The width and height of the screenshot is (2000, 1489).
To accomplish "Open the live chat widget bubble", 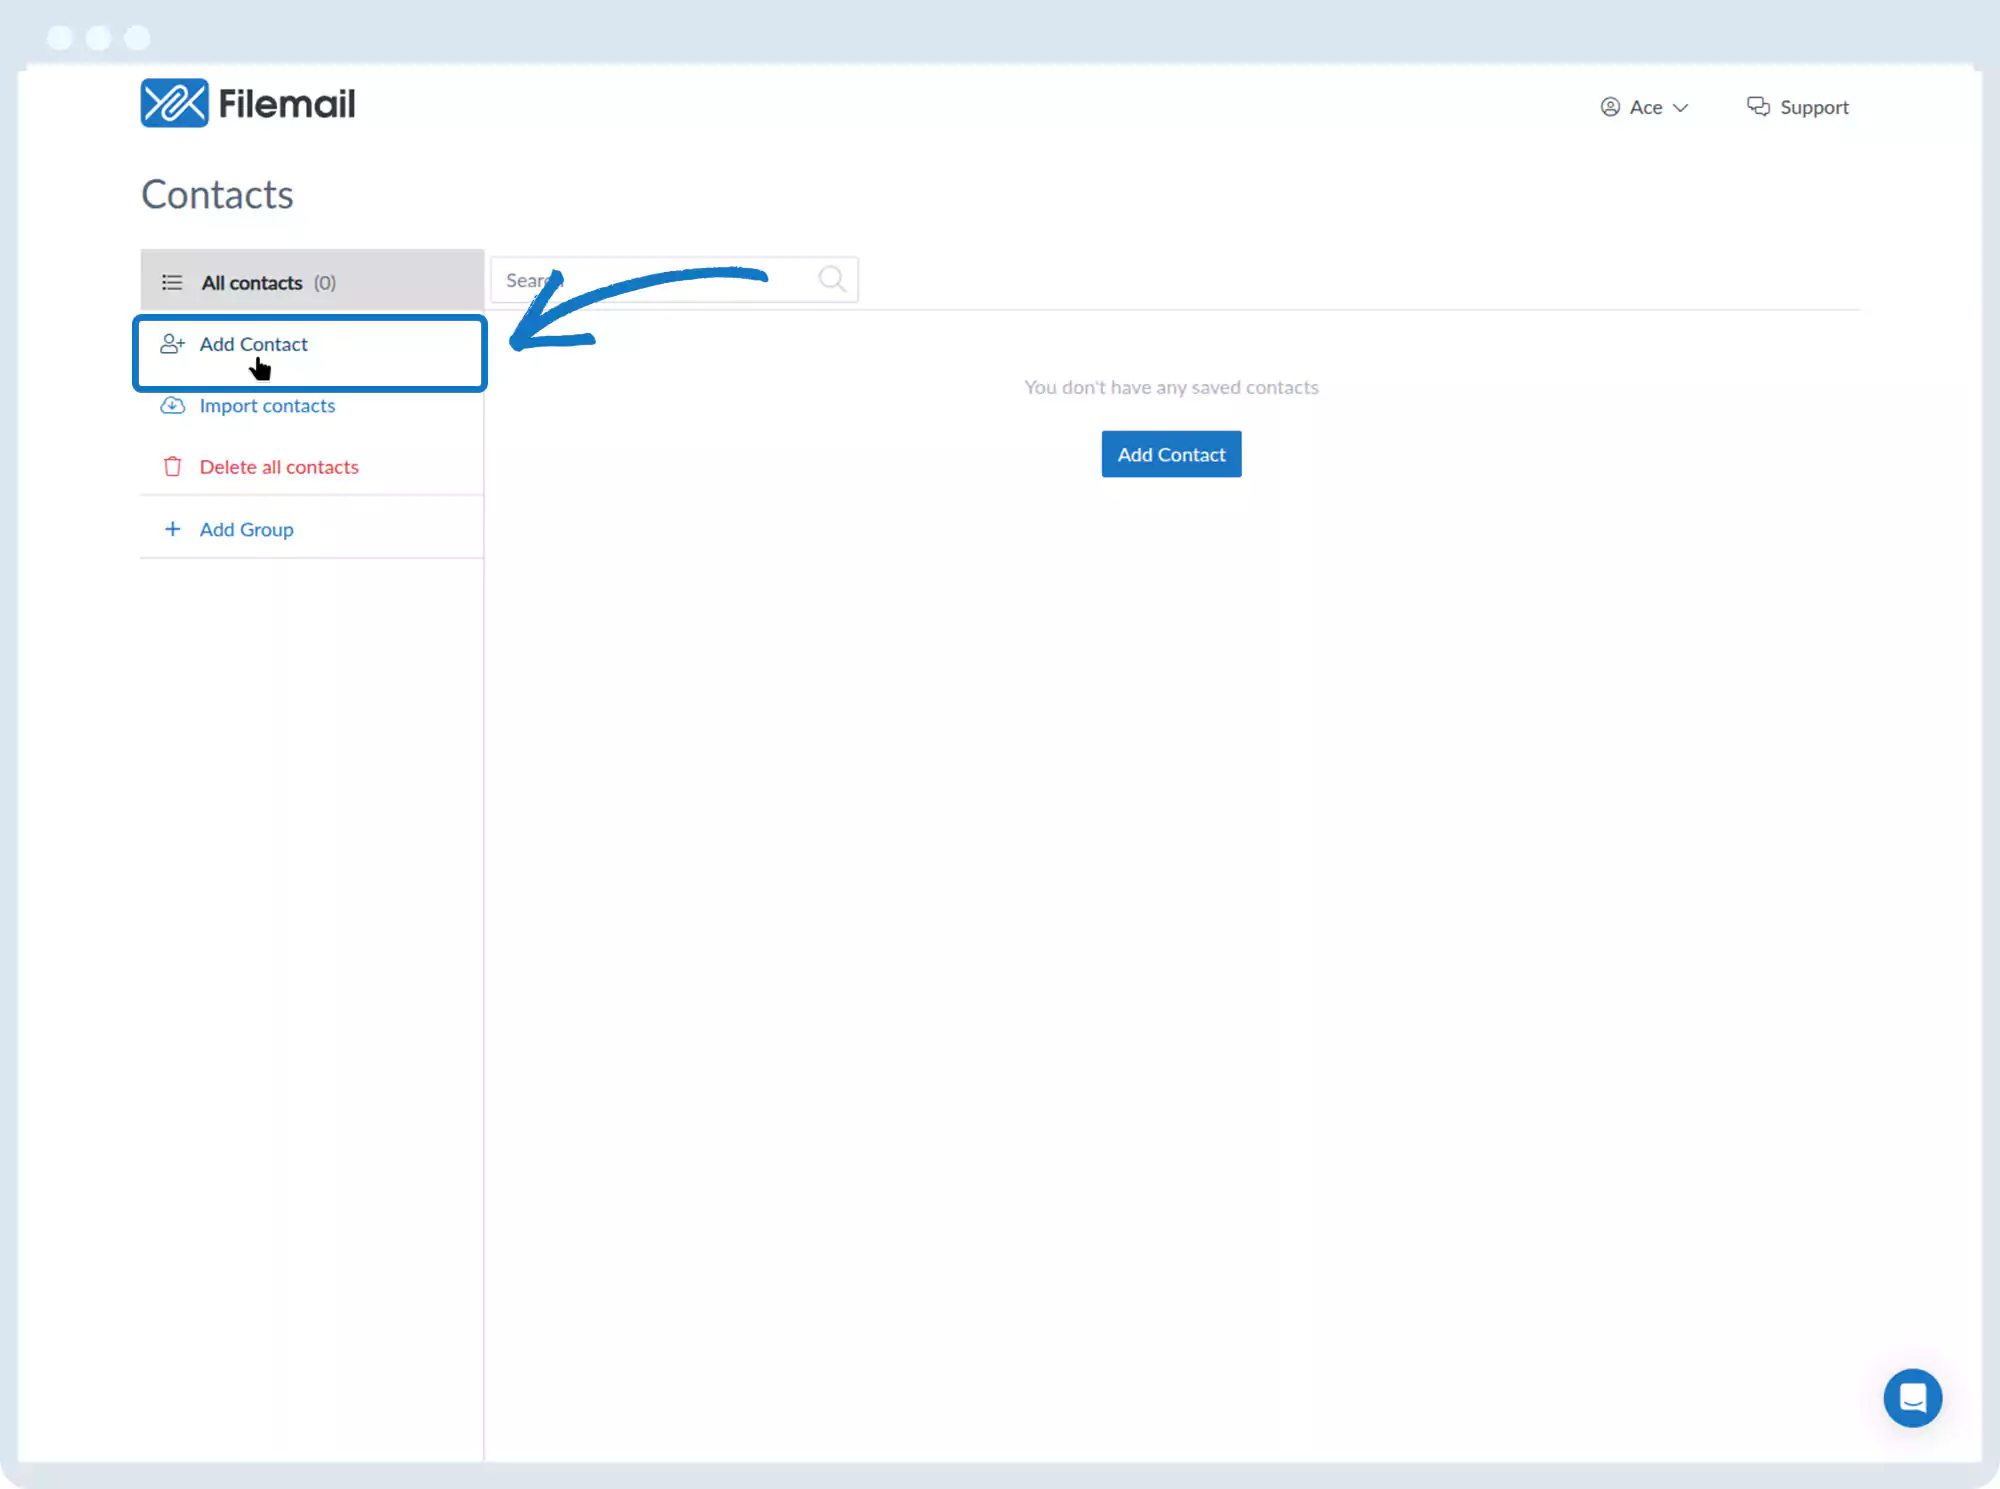I will click(x=1912, y=1397).
